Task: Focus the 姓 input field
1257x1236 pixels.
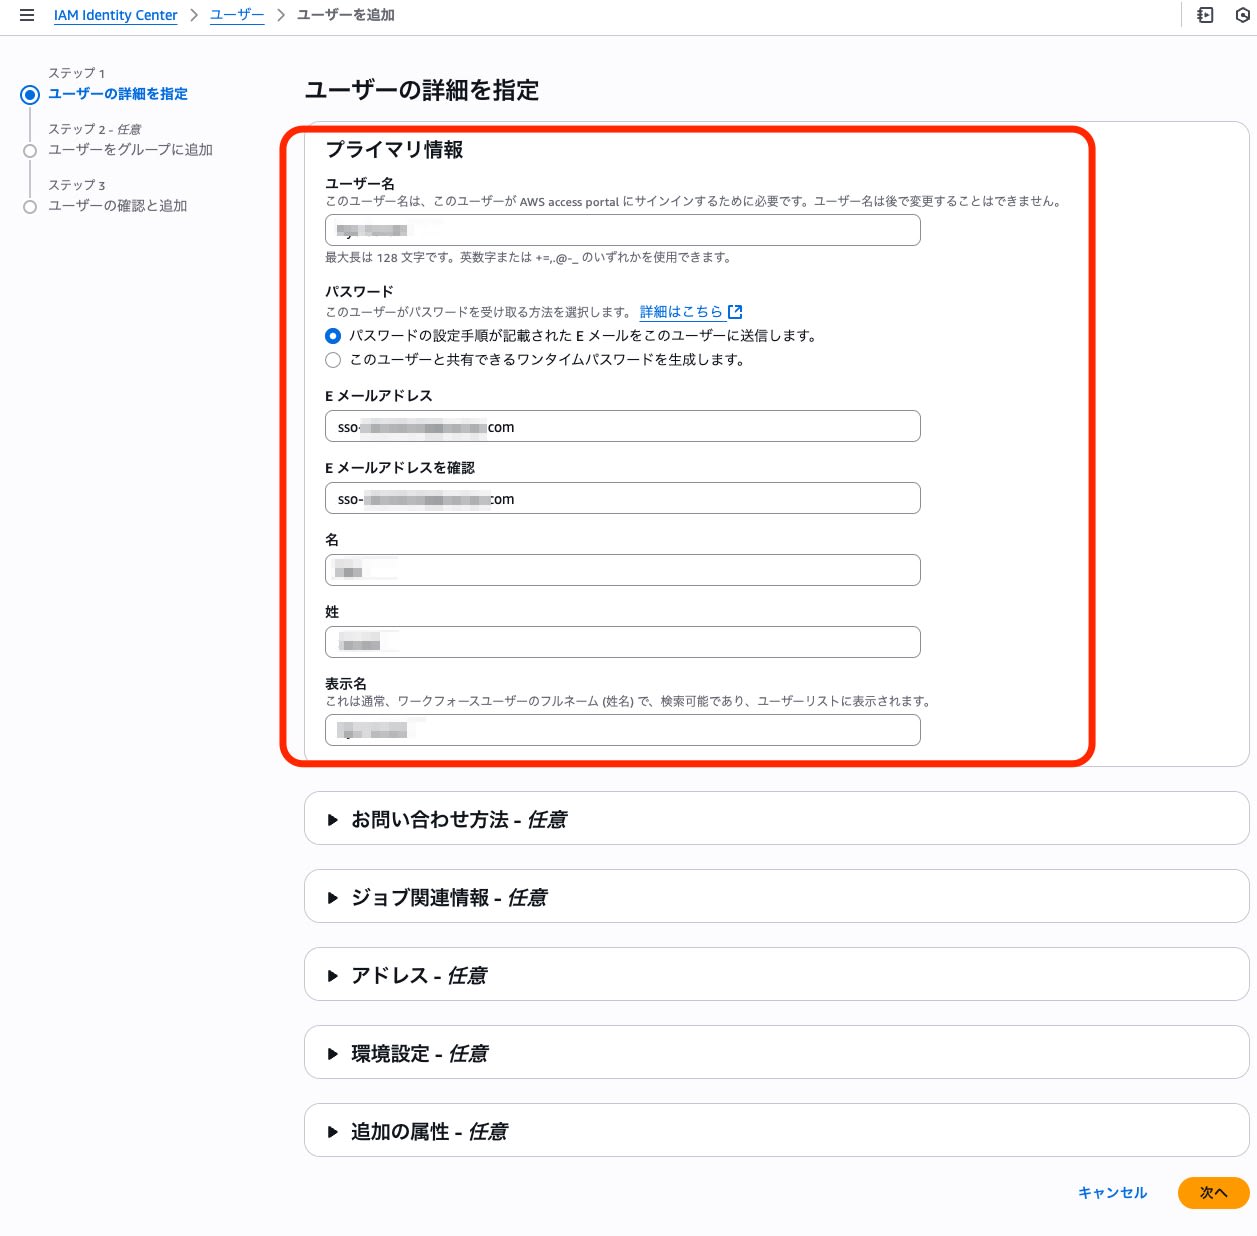Action: click(x=622, y=642)
